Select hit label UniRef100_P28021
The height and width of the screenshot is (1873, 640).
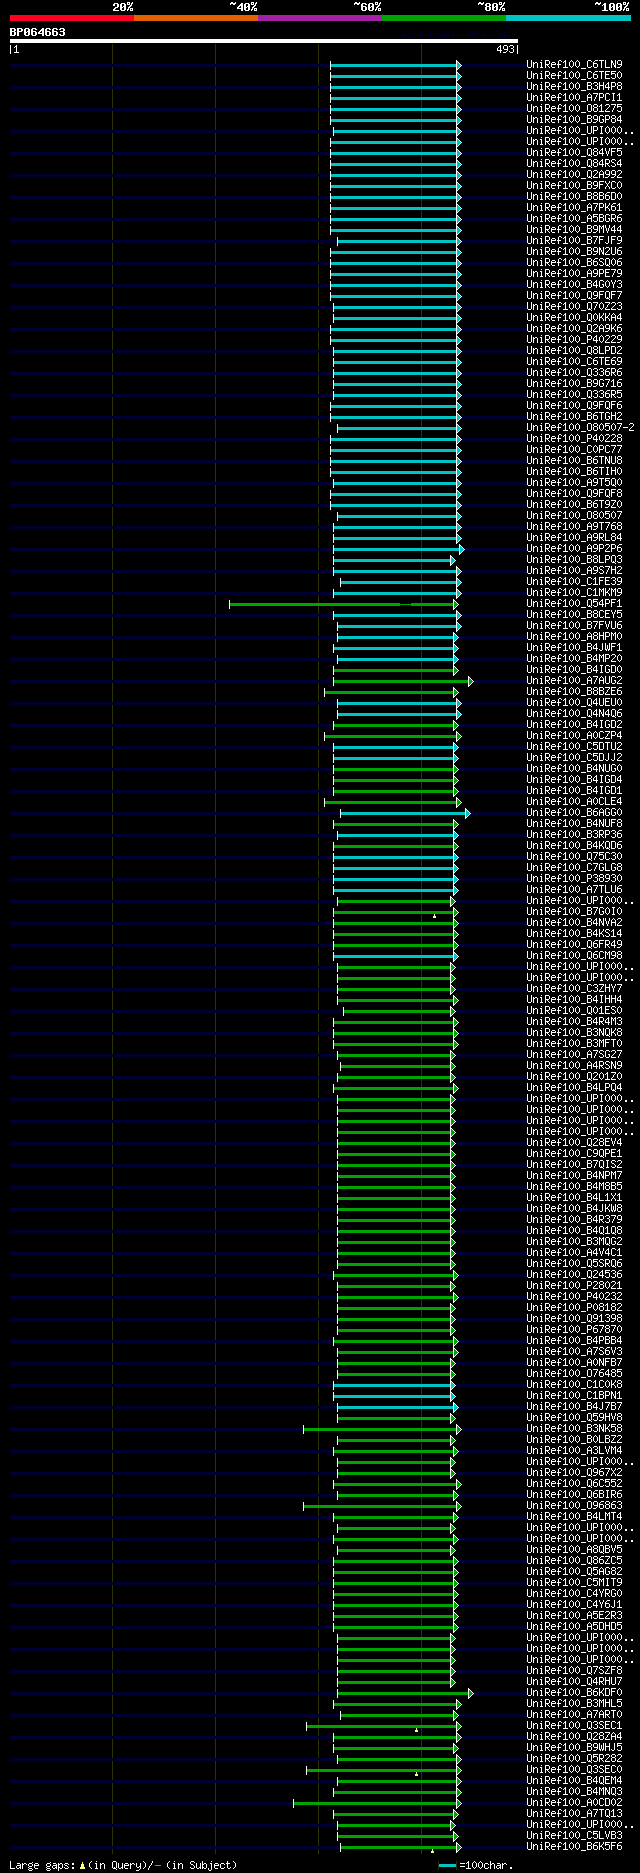(574, 1286)
